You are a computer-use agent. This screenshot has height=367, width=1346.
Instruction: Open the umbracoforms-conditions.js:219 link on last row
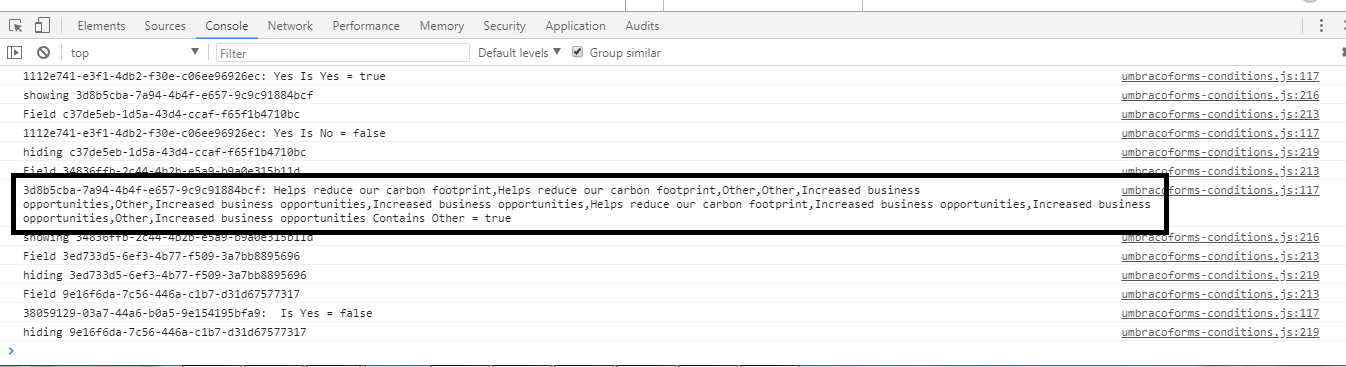click(1220, 332)
